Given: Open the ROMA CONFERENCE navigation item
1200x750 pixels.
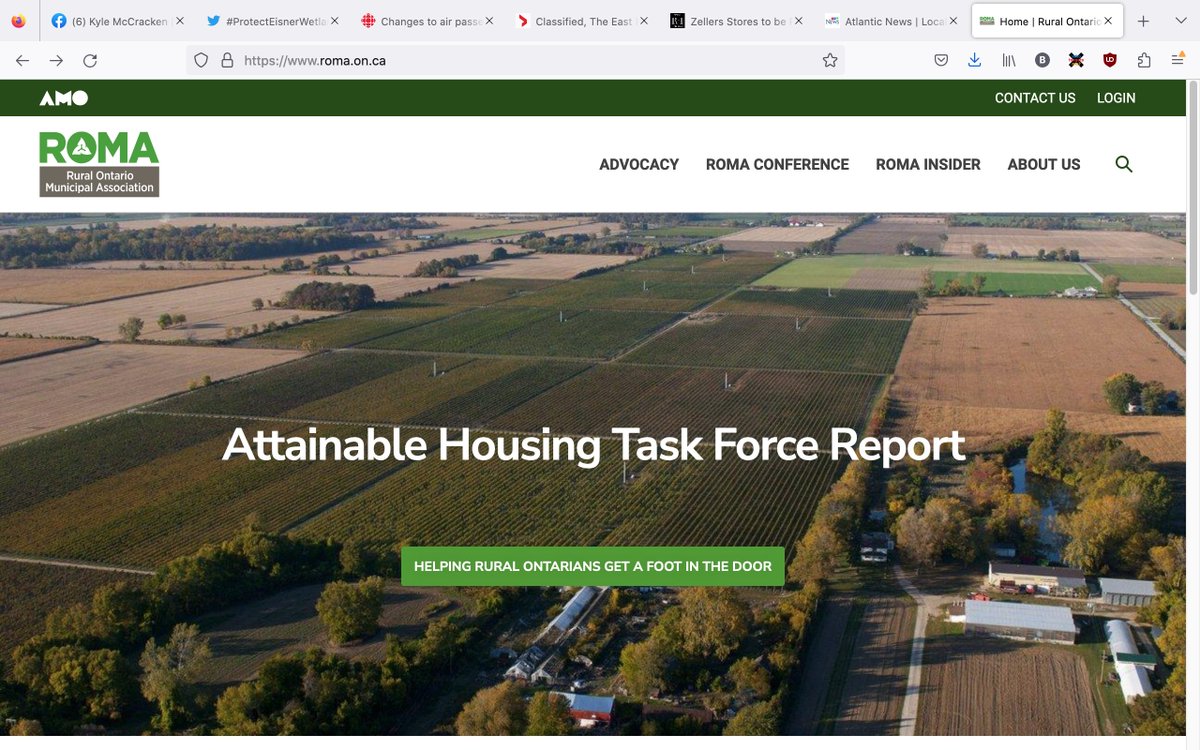Looking at the screenshot, I should (777, 164).
